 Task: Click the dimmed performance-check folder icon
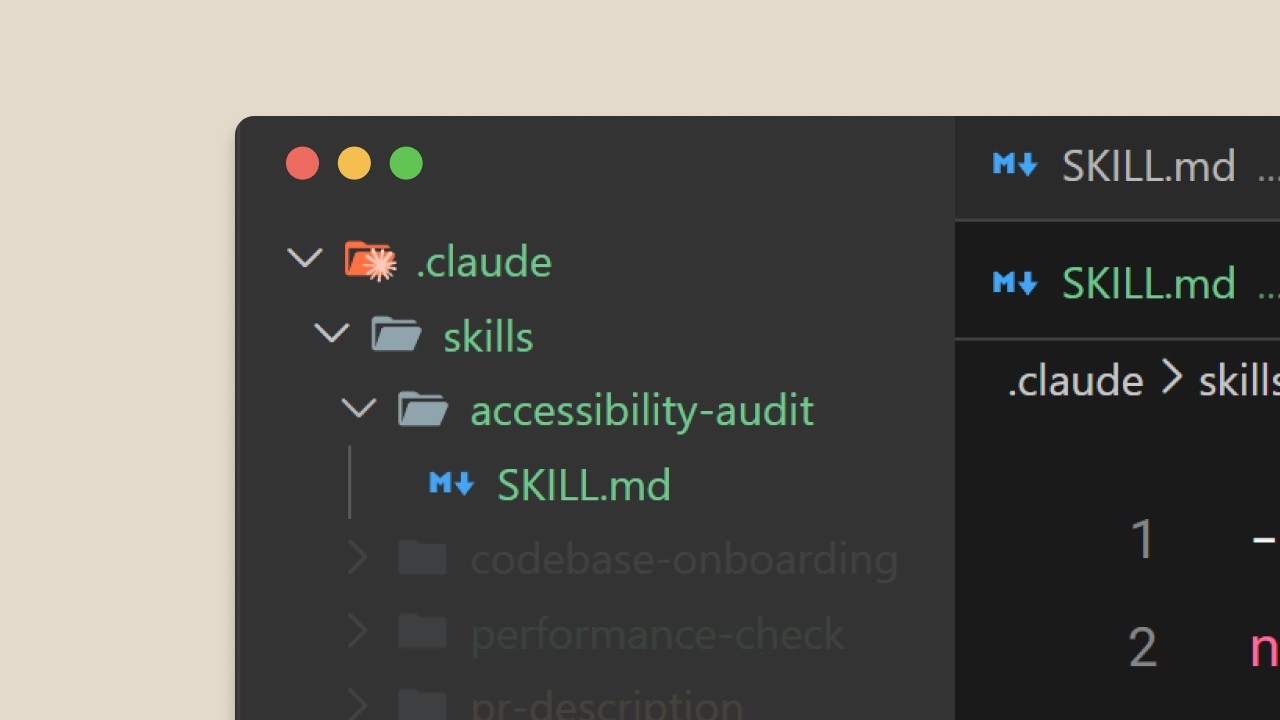click(x=423, y=632)
